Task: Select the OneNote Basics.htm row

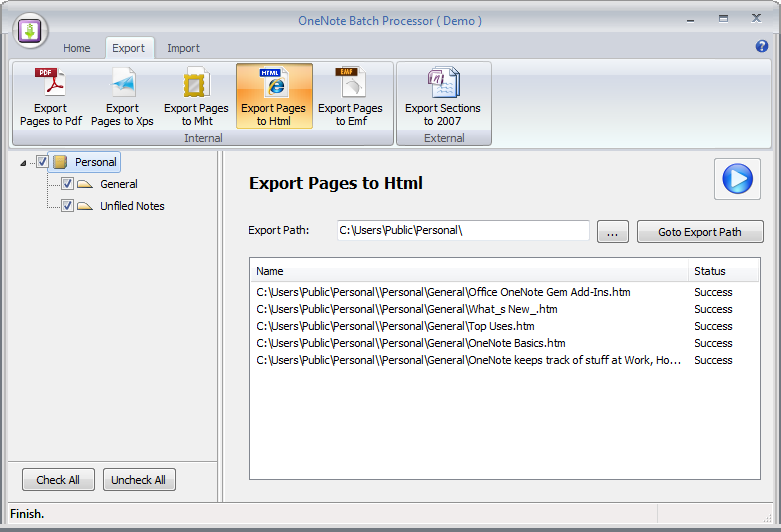Action: 505,343
